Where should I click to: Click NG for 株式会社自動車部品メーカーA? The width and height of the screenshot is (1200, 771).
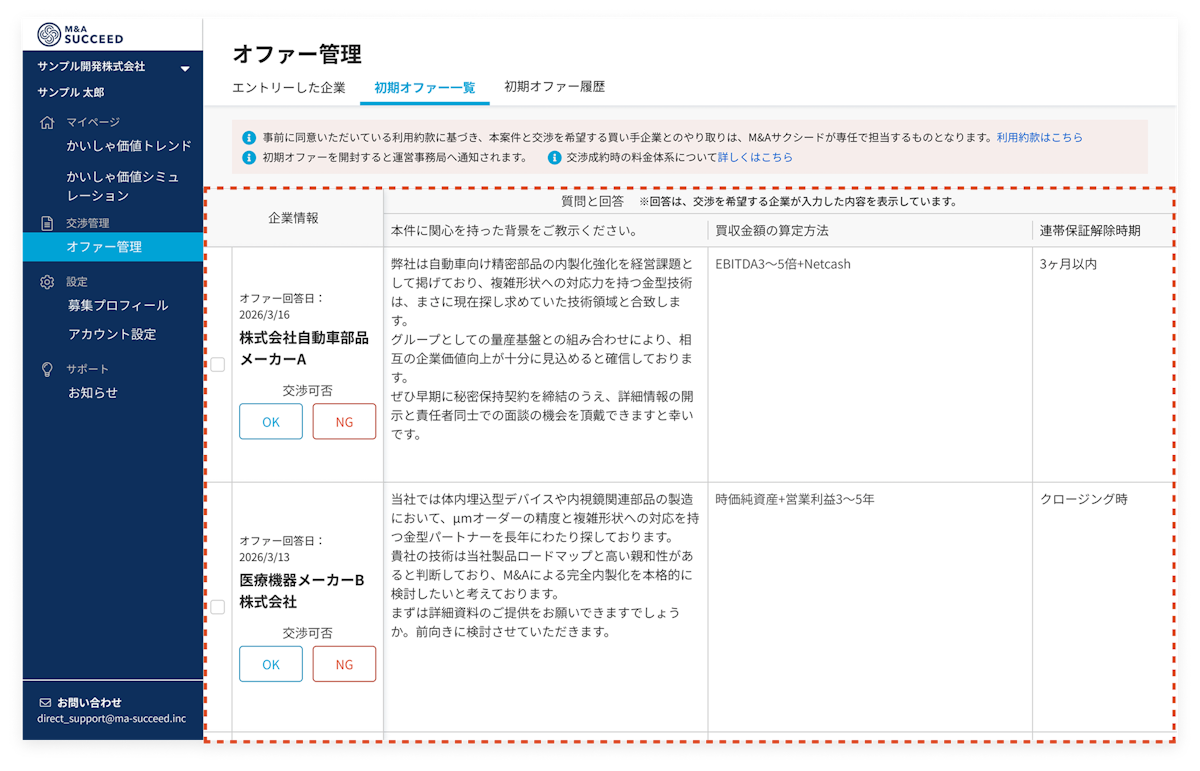coord(344,422)
